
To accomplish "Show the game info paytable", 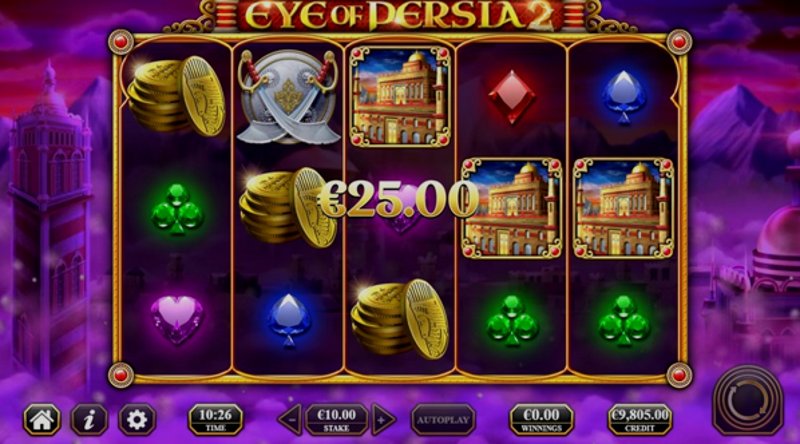I will [x=89, y=420].
